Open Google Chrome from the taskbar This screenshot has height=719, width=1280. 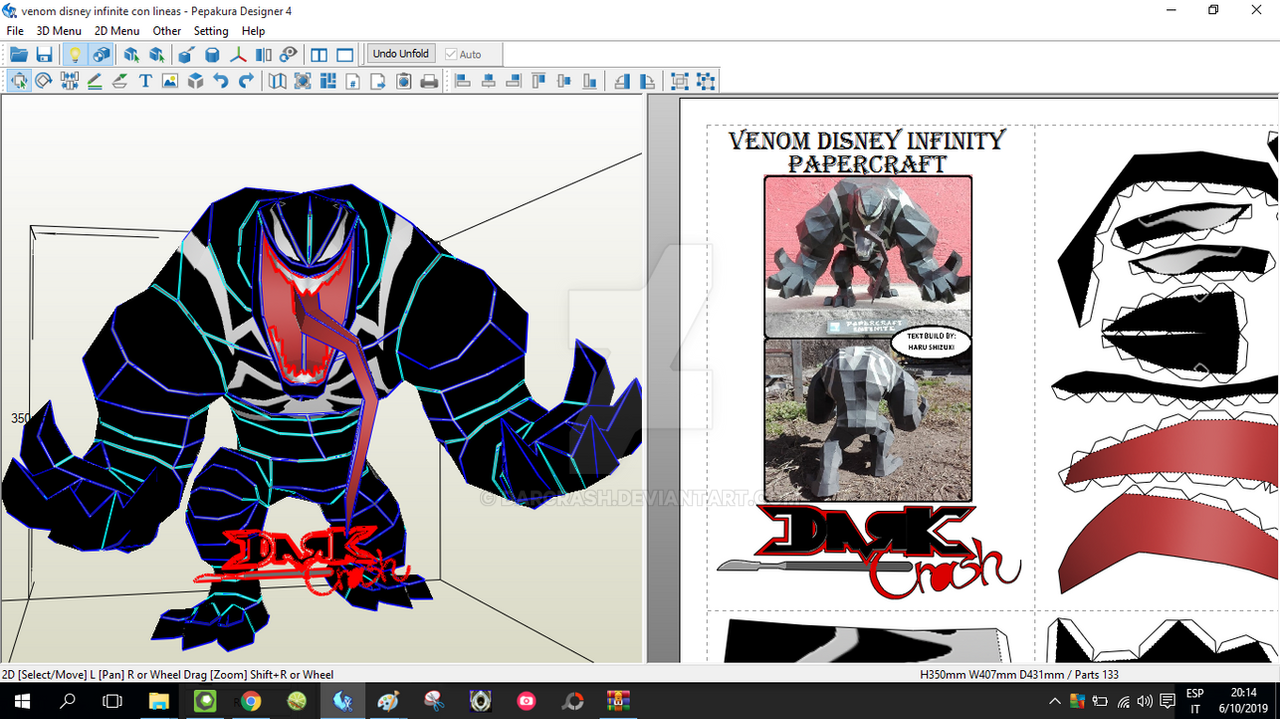[x=251, y=701]
